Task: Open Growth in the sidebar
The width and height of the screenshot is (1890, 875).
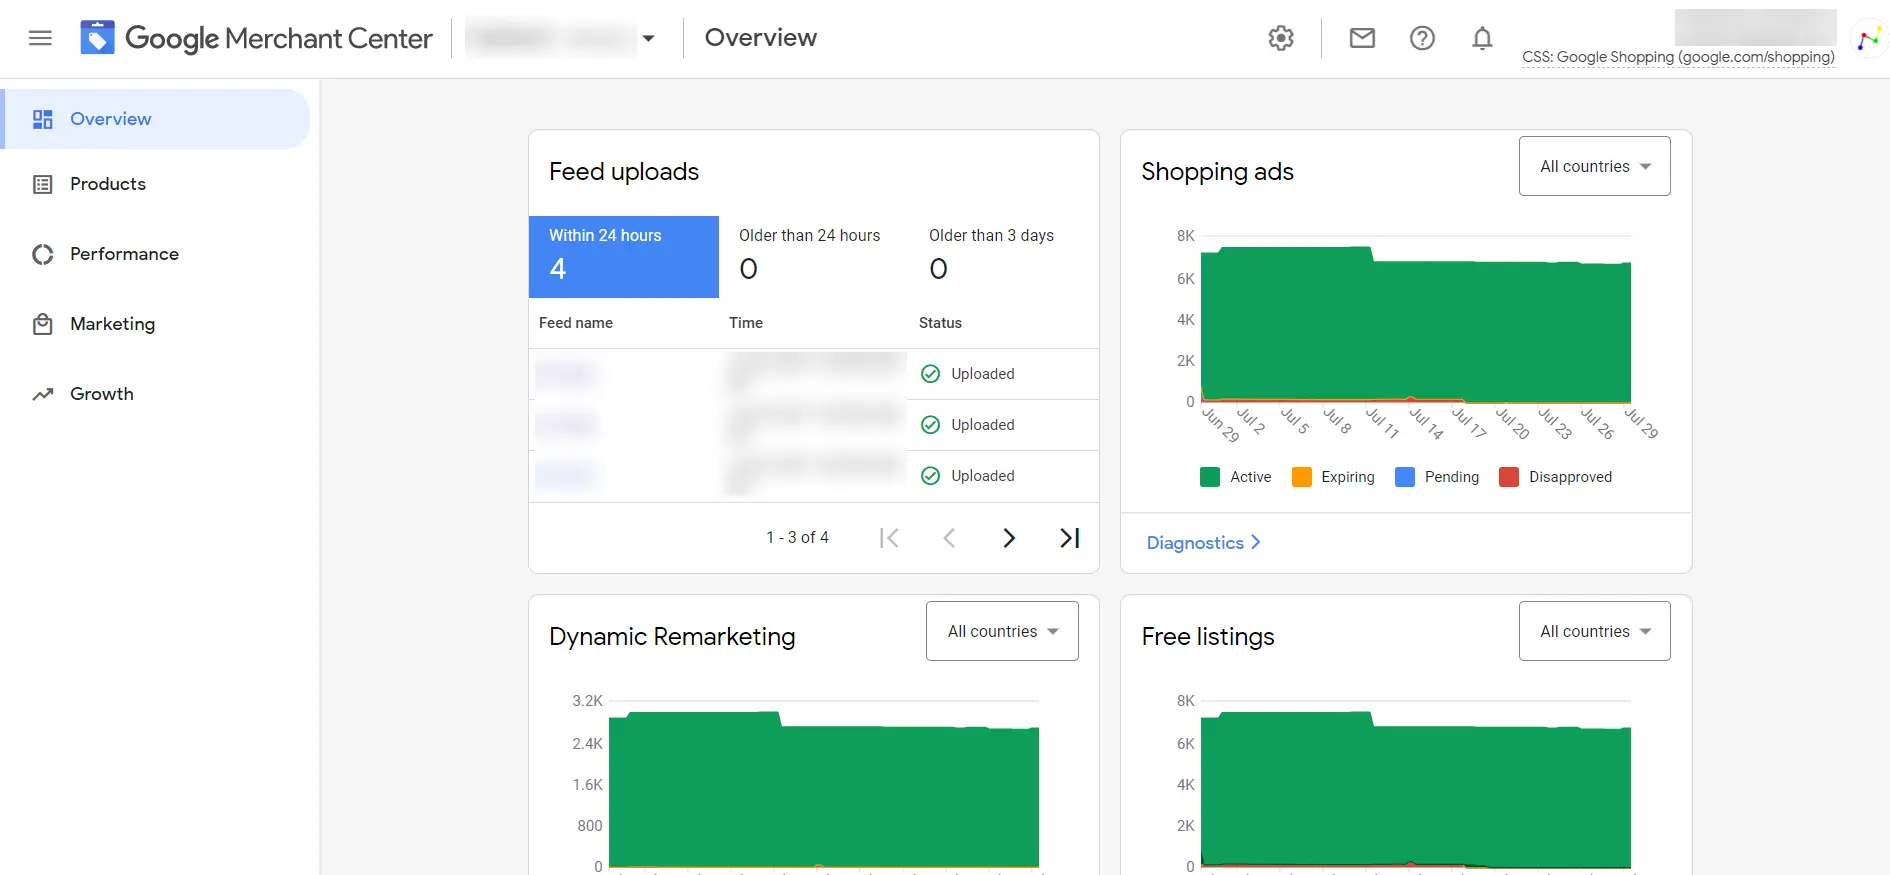Action: click(101, 394)
